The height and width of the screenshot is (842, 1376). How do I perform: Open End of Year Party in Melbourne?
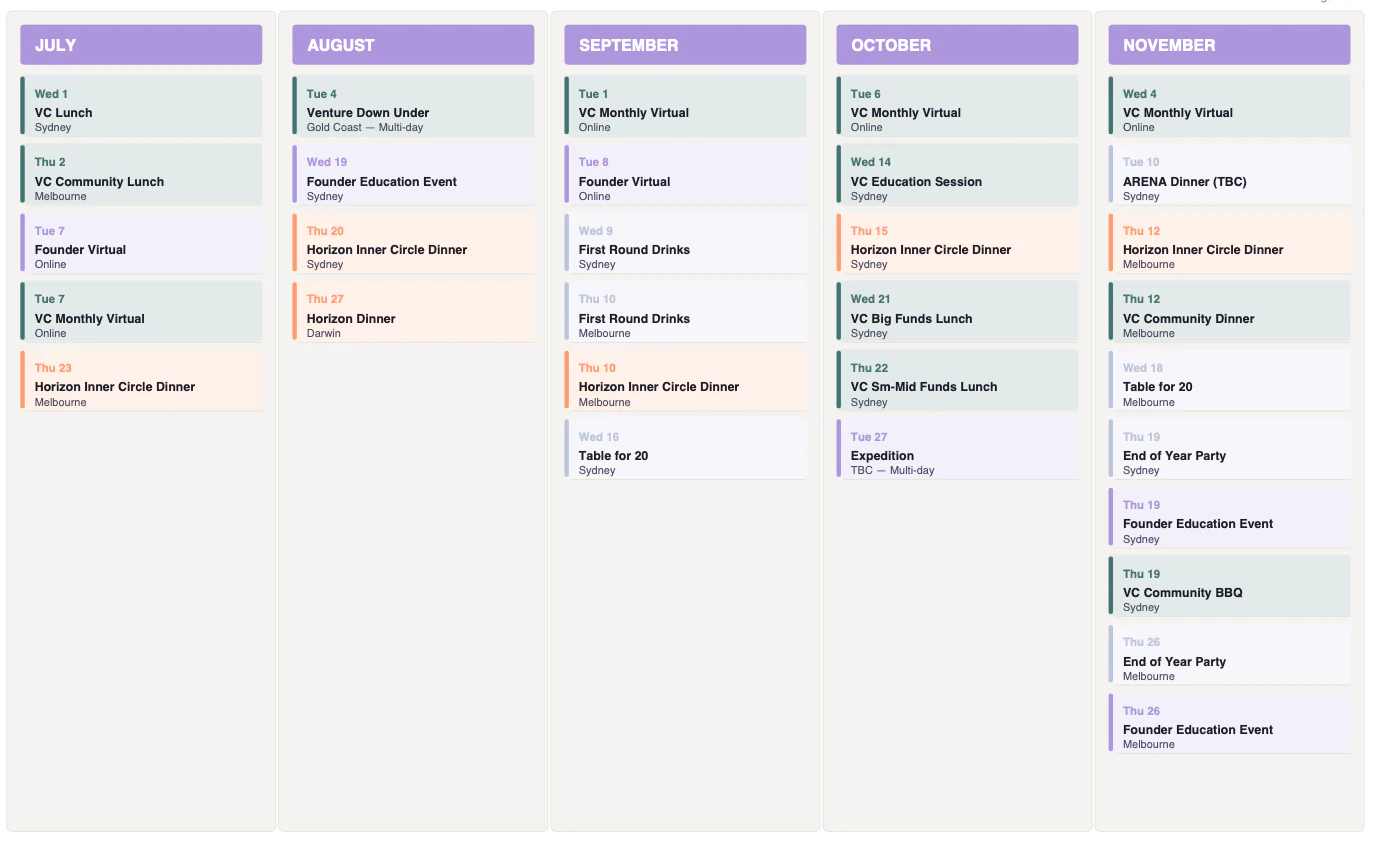coord(1229,655)
